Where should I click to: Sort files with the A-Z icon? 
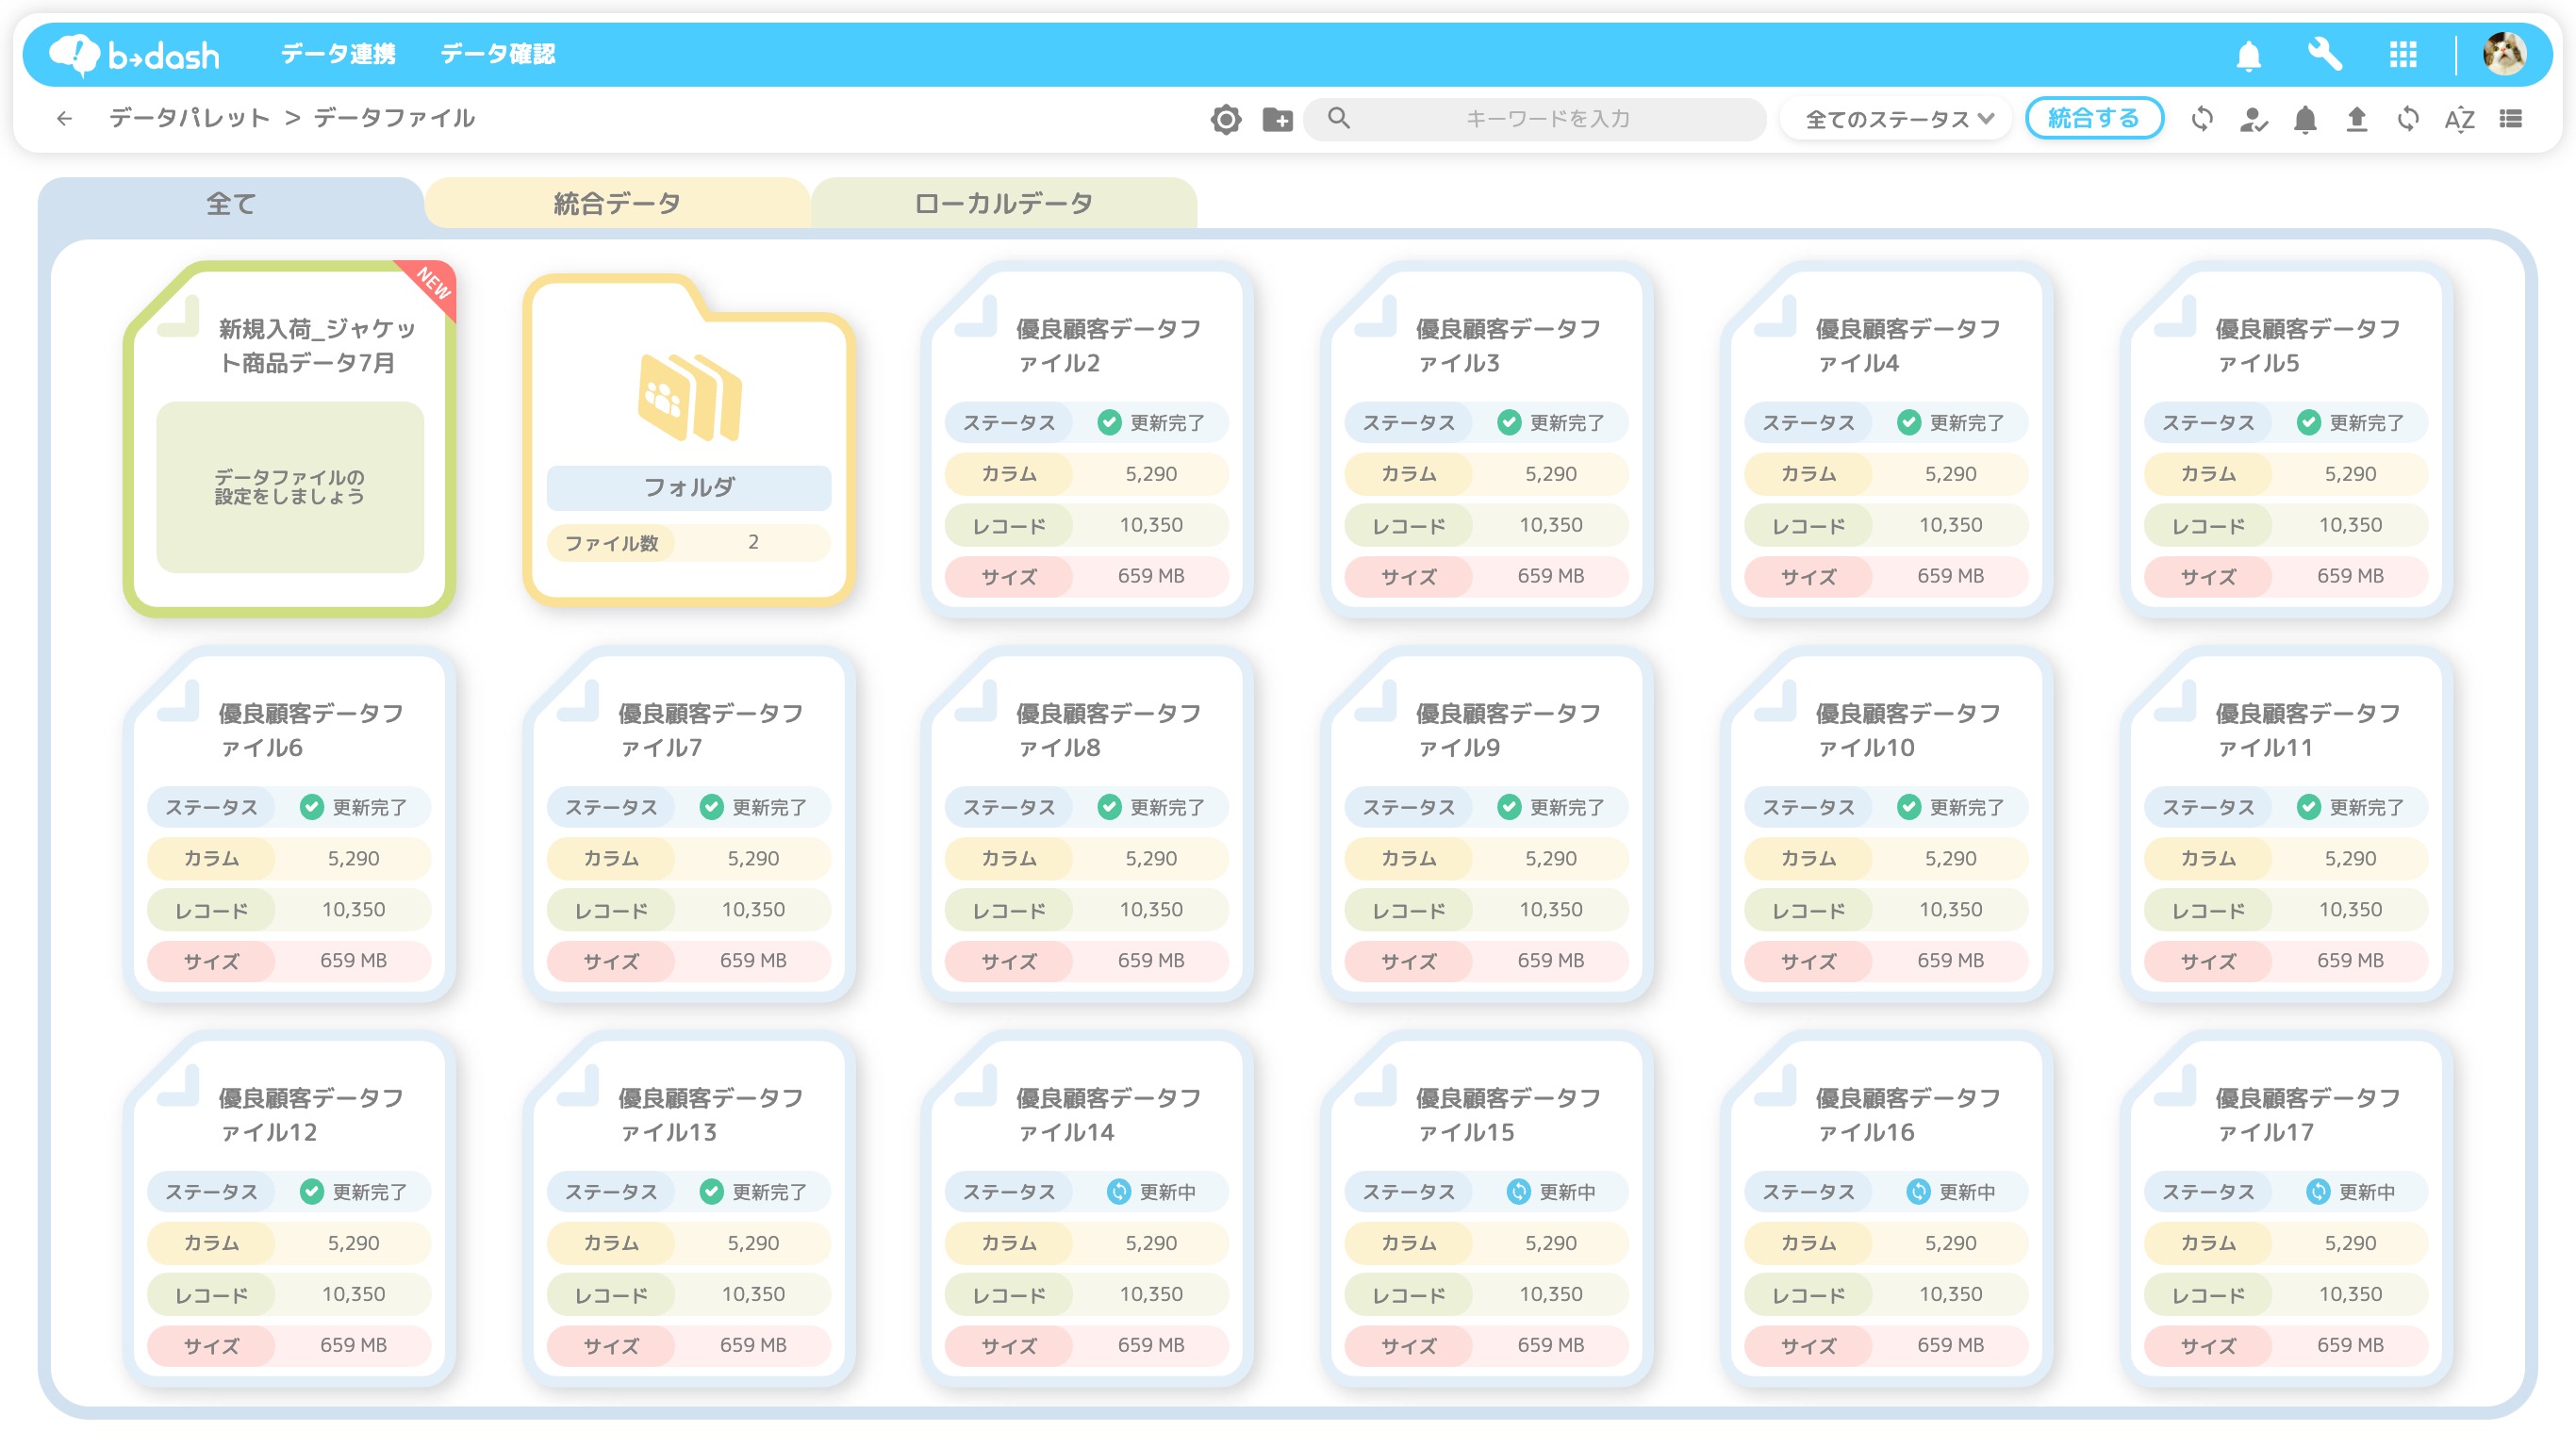(2459, 119)
